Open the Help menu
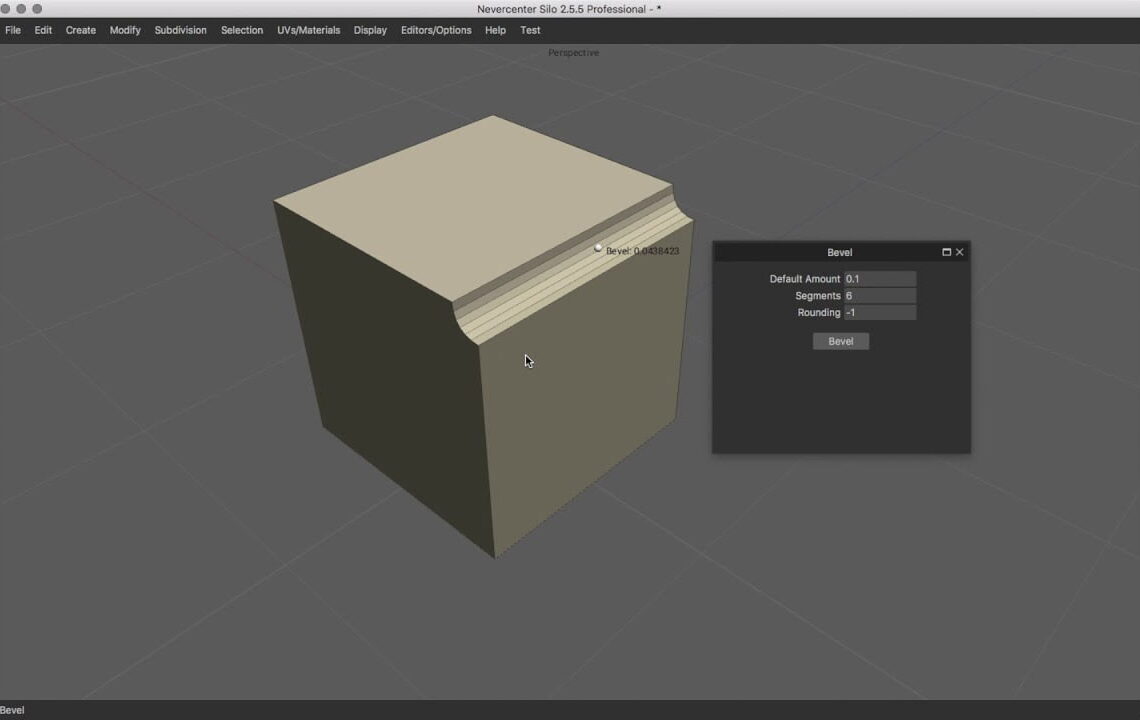 (494, 30)
